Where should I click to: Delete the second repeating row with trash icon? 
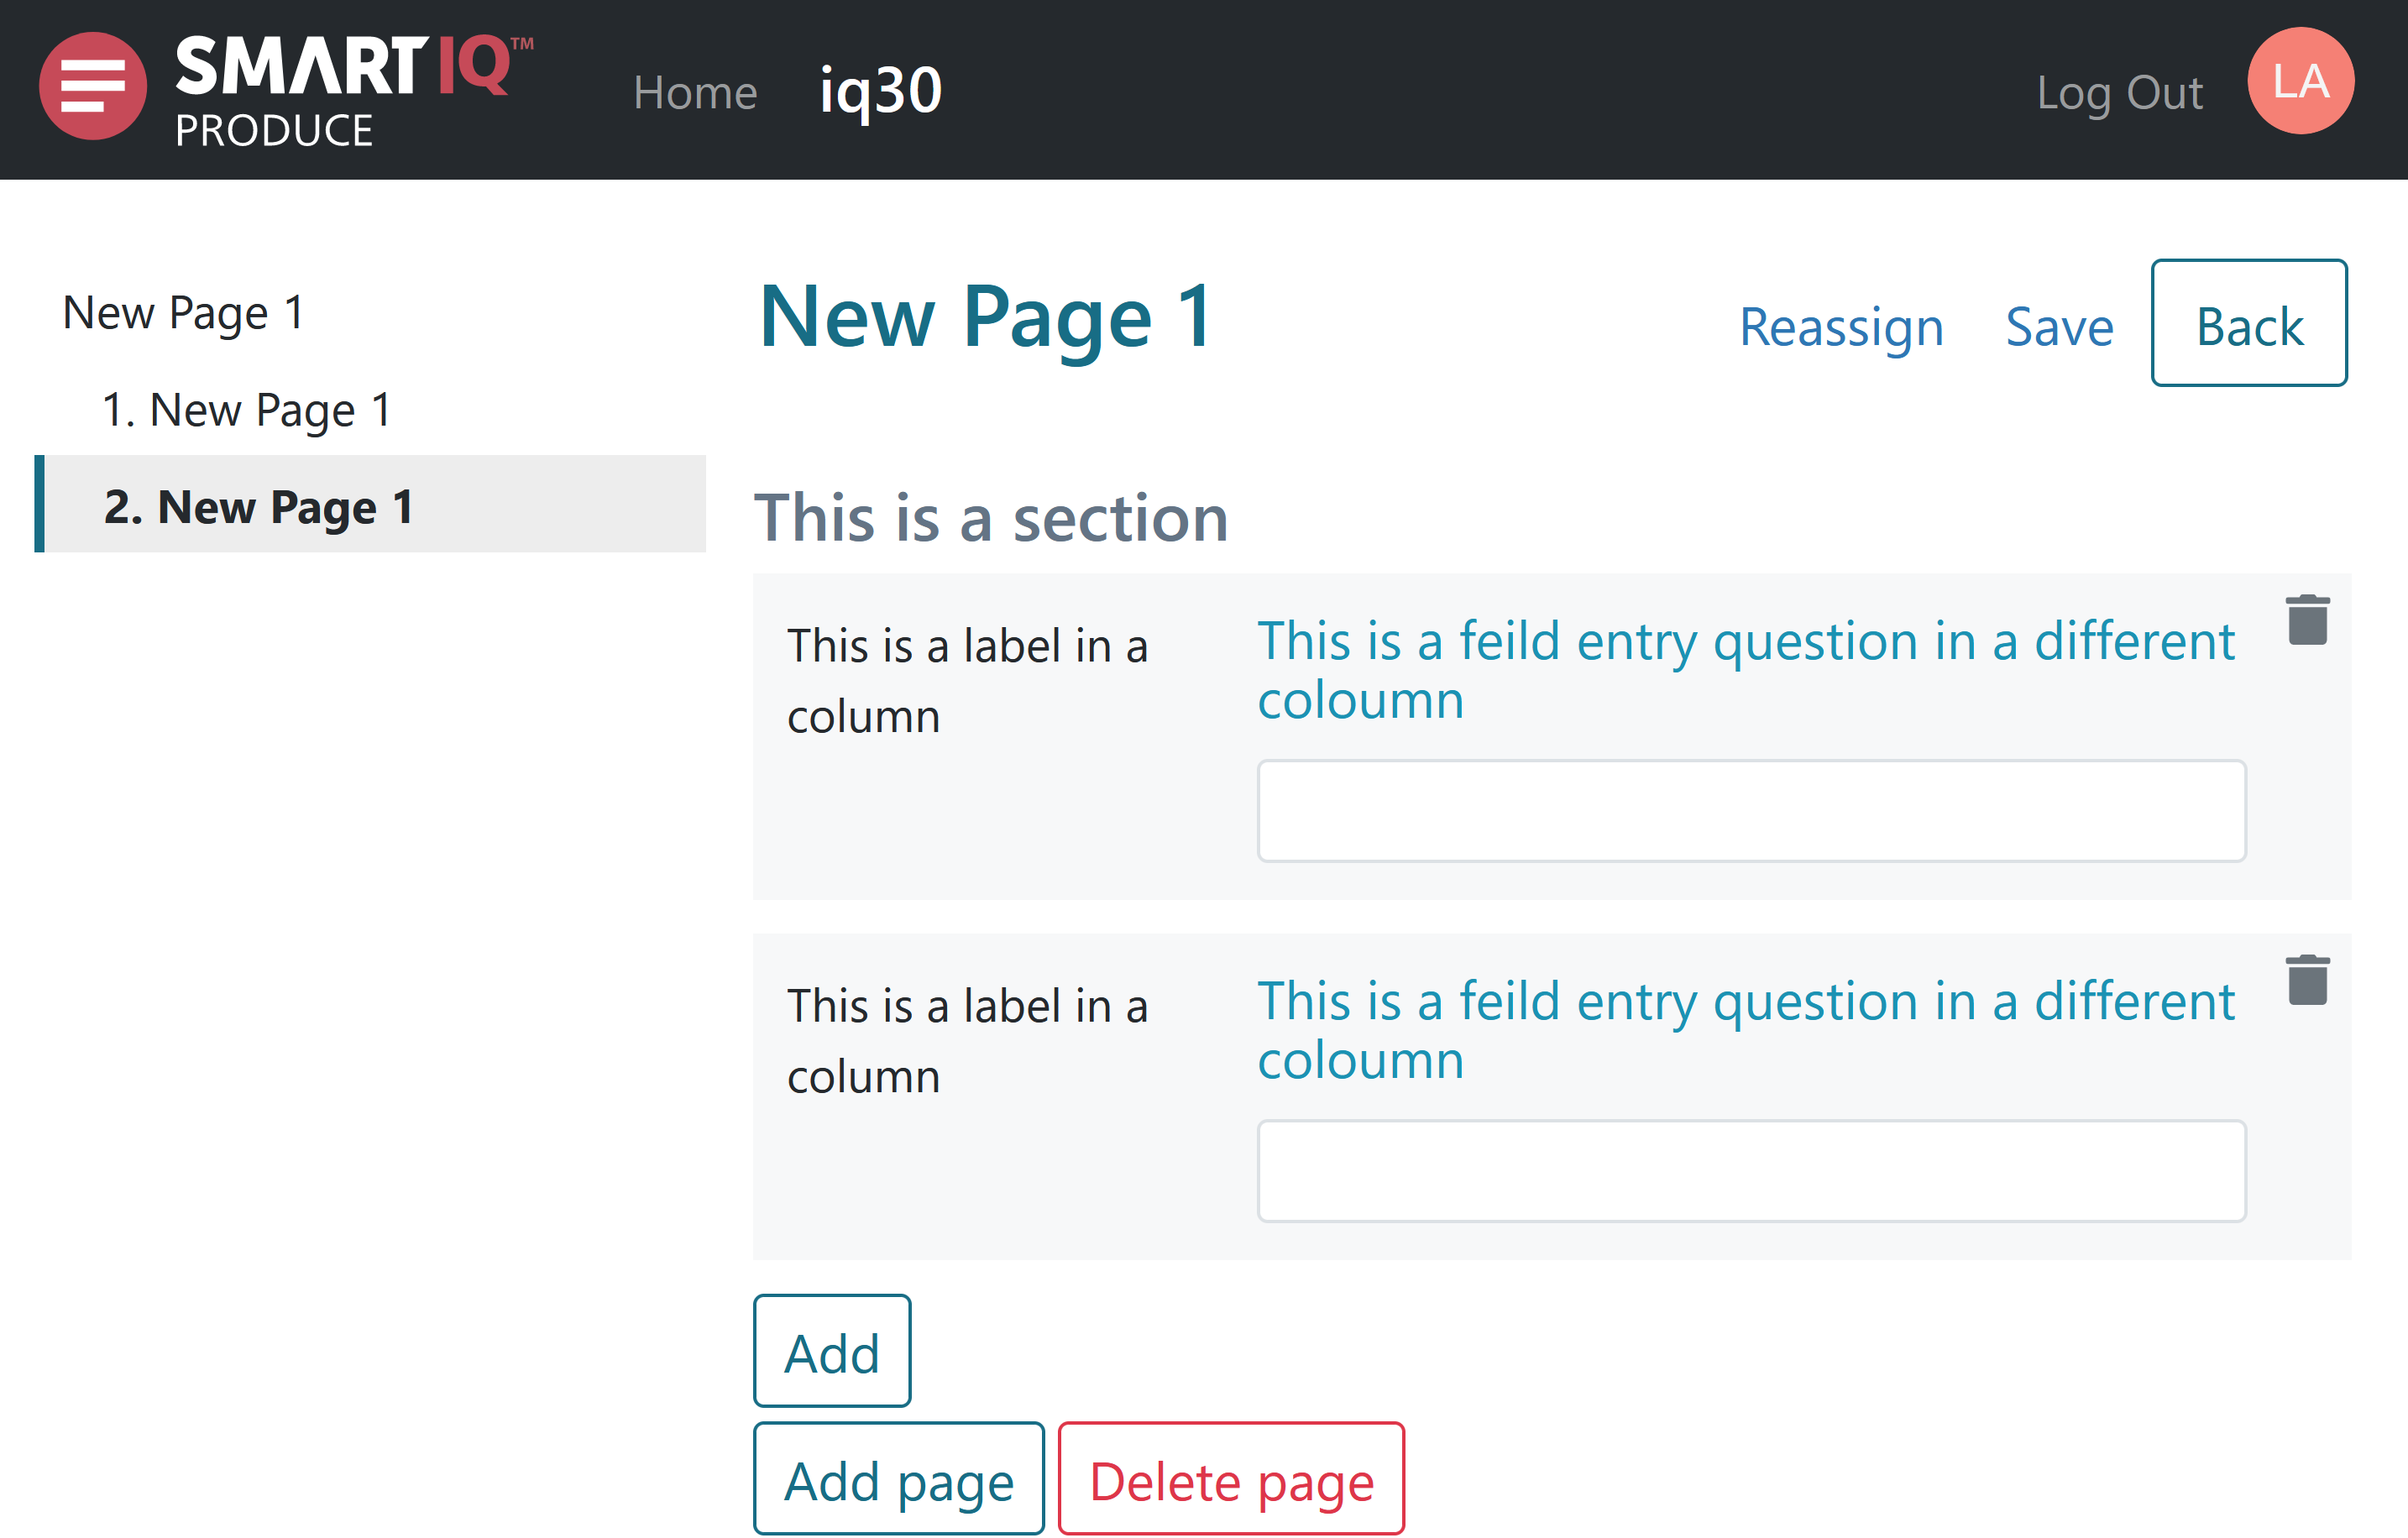click(x=2307, y=980)
